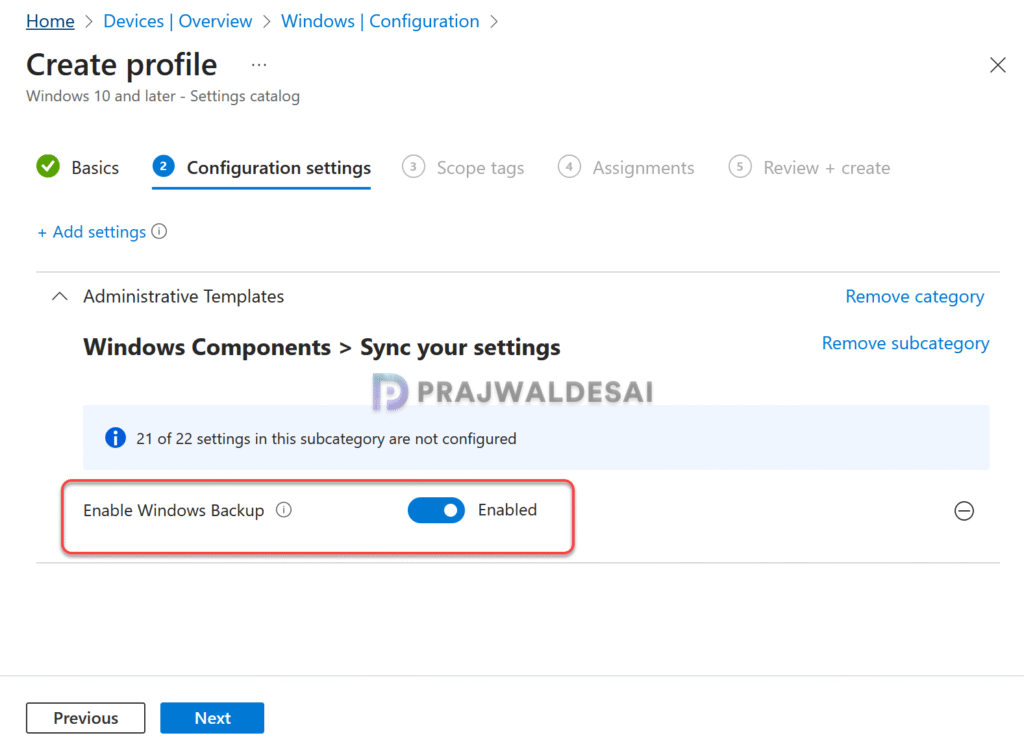Image resolution: width=1024 pixels, height=755 pixels.
Task: Click the '21 of 22 settings' message
Action: [327, 438]
